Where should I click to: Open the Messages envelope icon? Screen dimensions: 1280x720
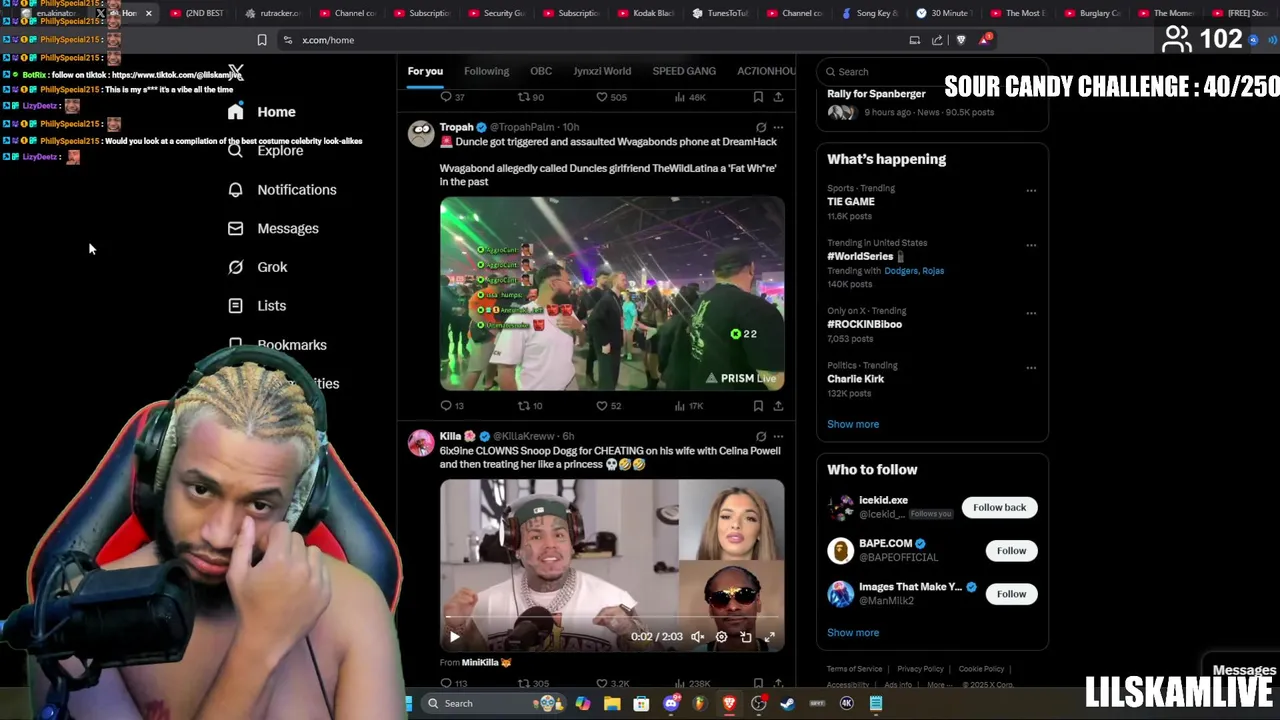pyautogui.click(x=235, y=228)
